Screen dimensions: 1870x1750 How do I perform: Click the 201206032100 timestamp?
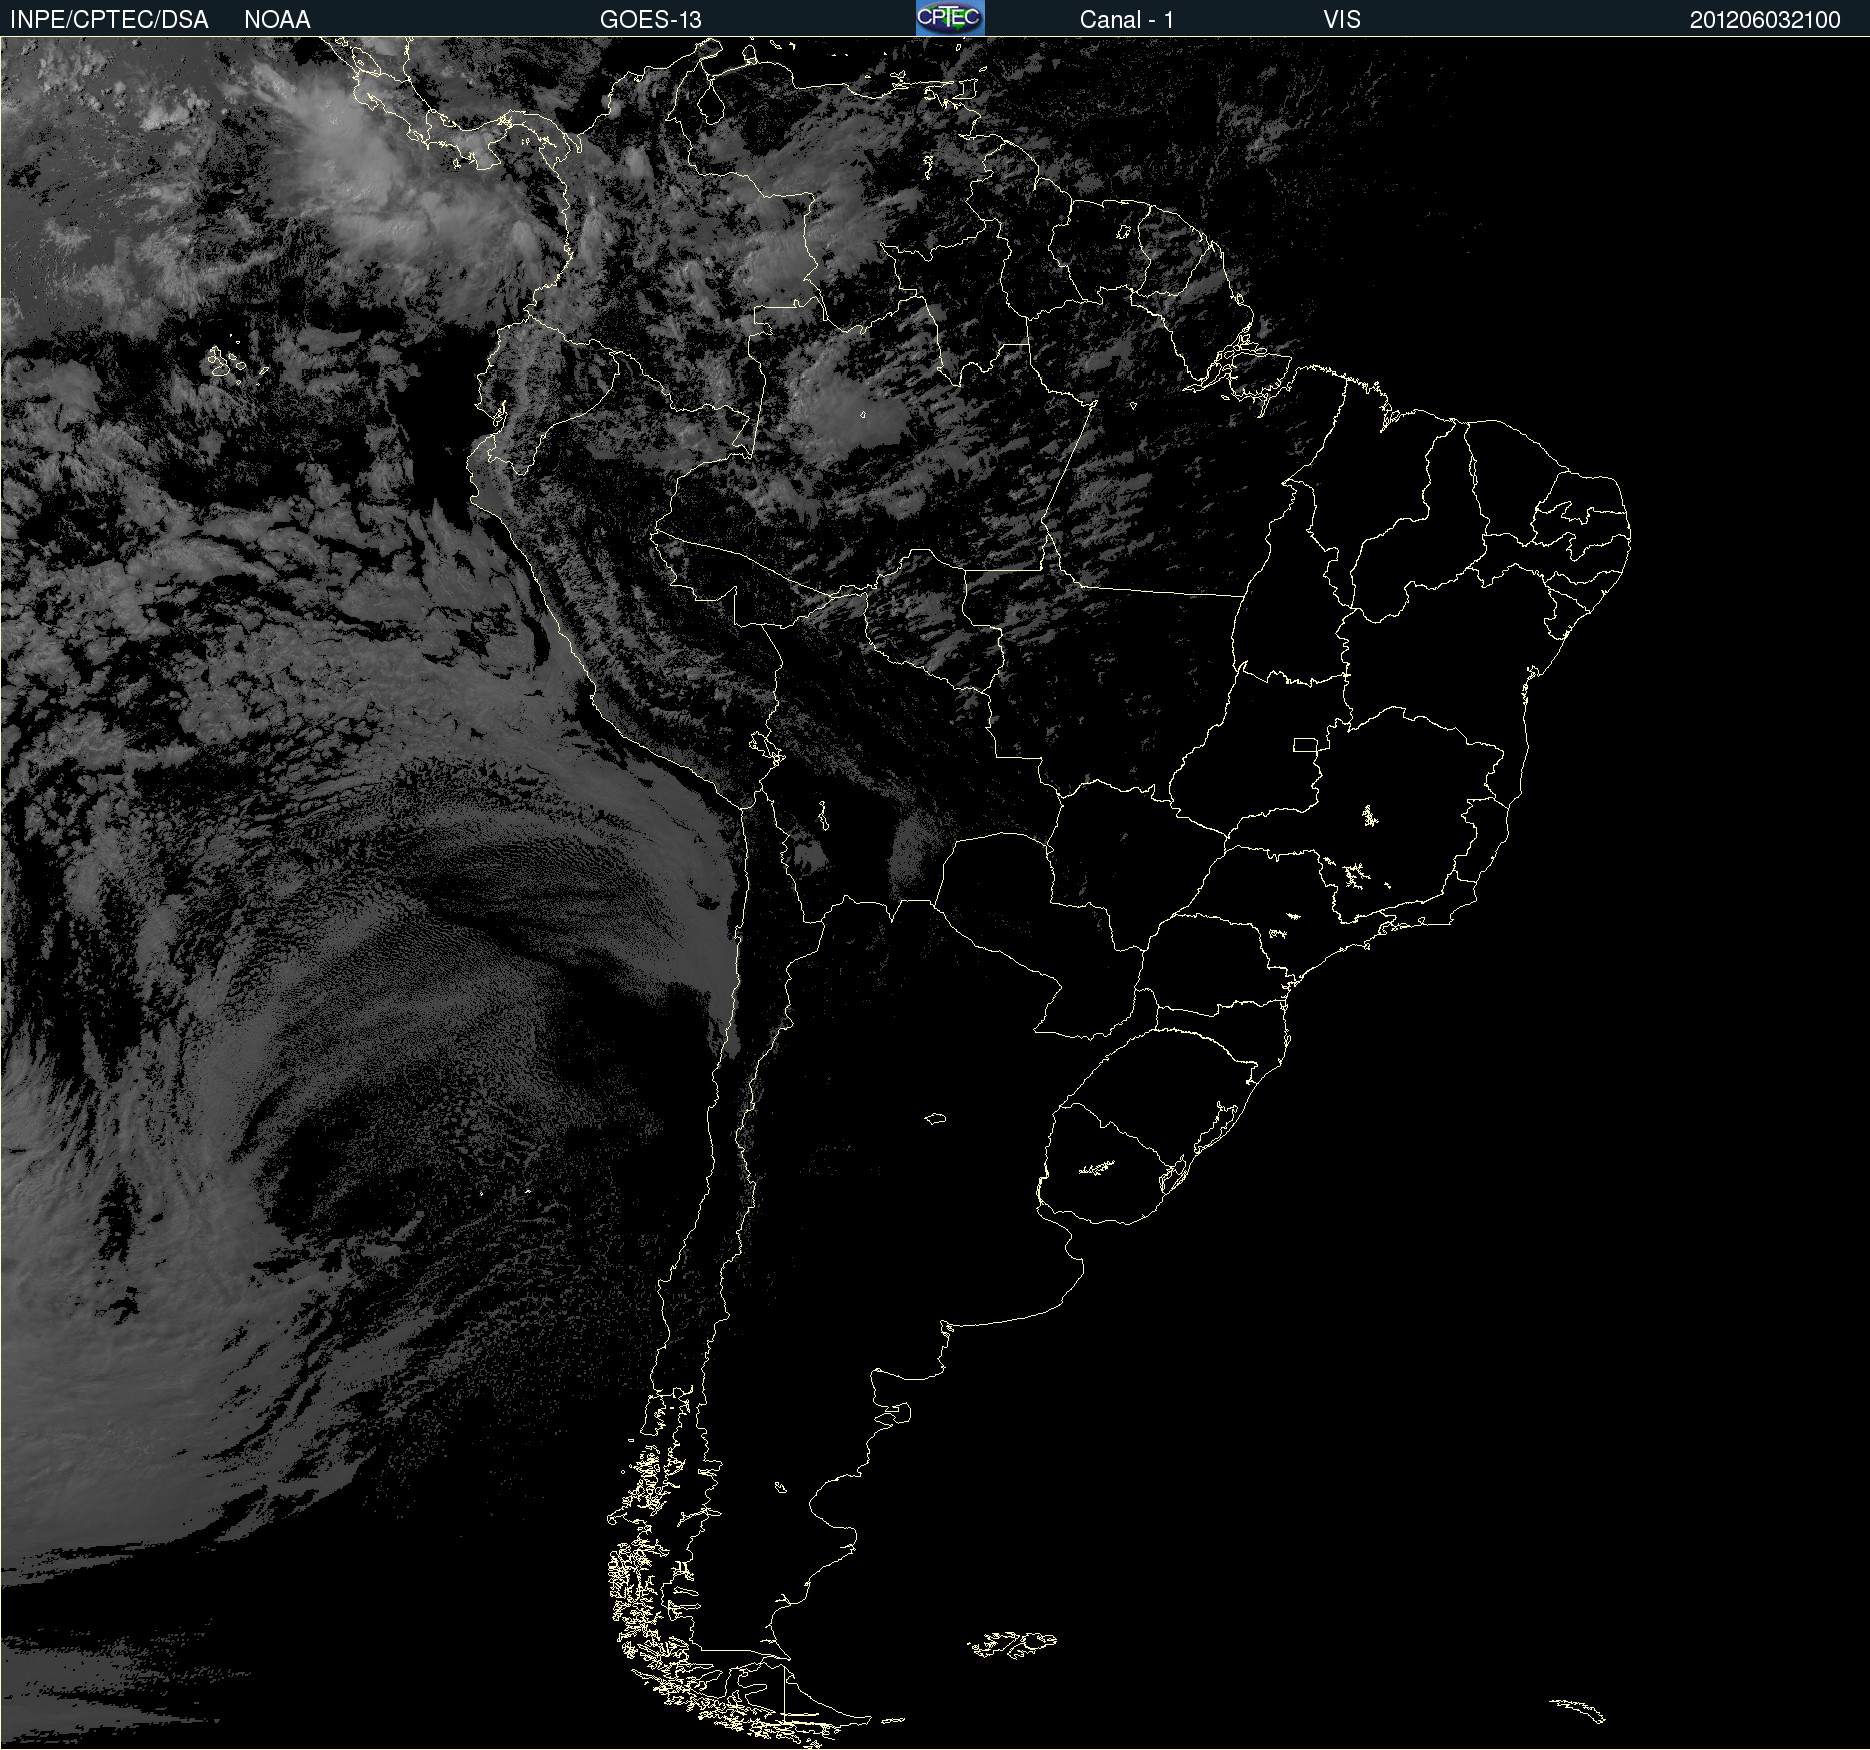1765,20
